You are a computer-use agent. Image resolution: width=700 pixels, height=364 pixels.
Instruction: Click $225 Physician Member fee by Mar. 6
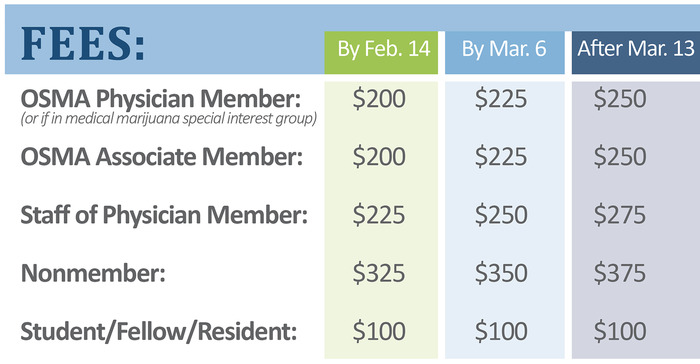pyautogui.click(x=501, y=99)
